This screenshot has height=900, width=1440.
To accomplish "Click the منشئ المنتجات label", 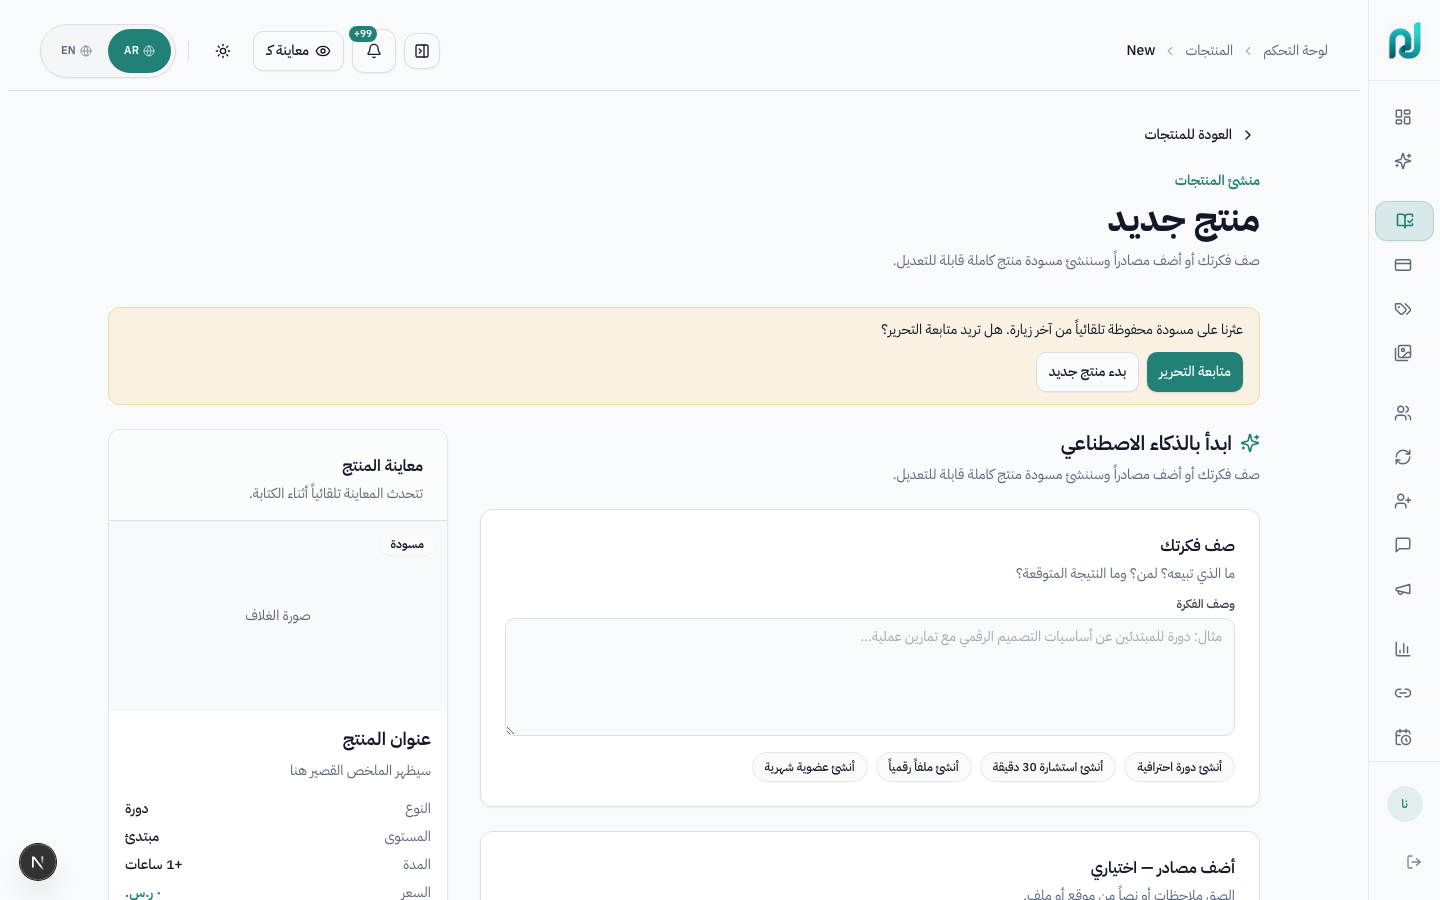I will pos(1217,180).
